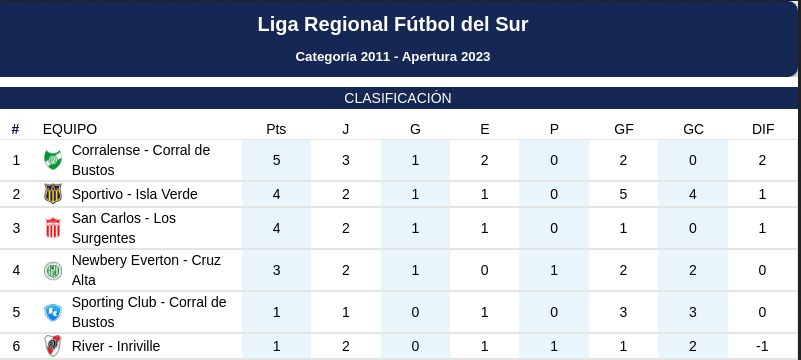The image size is (801, 360).
Task: Click the CLASIFICACIÓN section bar
Action: pyautogui.click(x=398, y=98)
